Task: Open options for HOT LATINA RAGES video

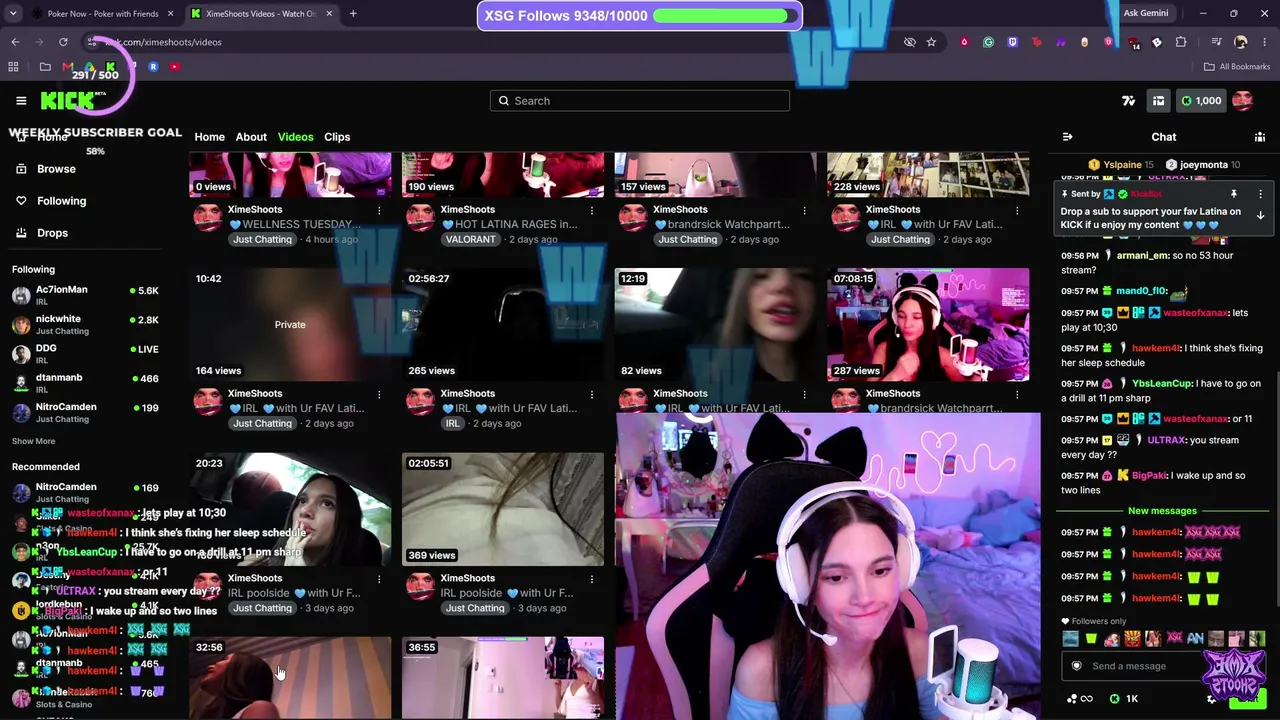Action: 592,211
